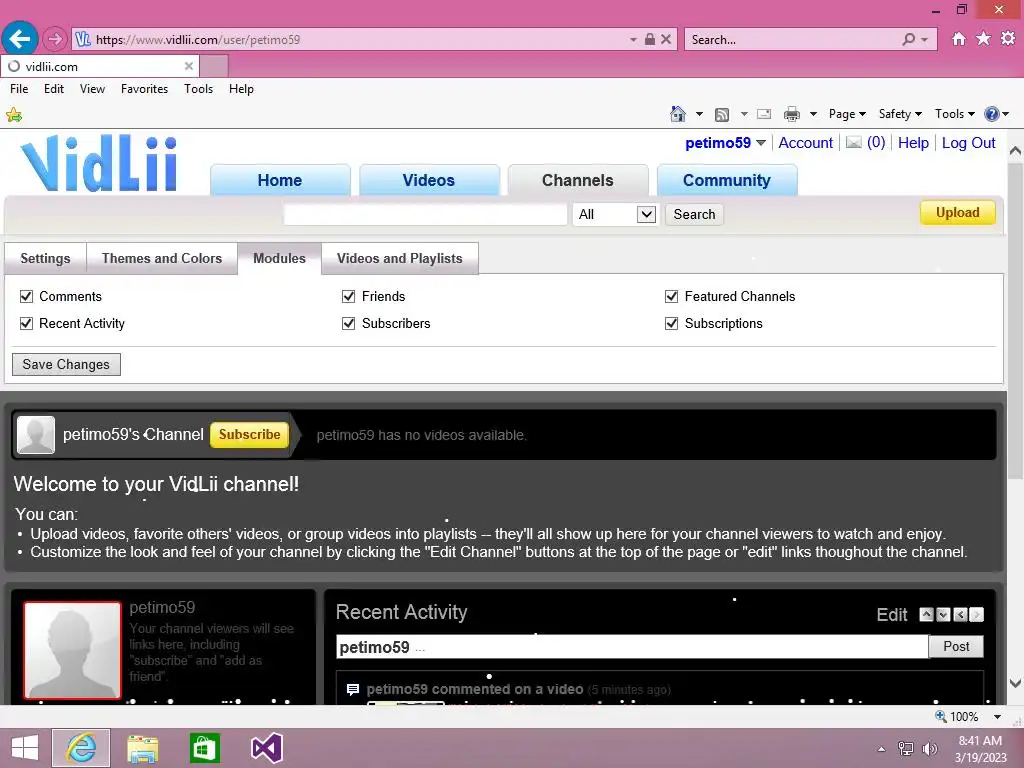Switch to Themes and Colors tab

[161, 259]
